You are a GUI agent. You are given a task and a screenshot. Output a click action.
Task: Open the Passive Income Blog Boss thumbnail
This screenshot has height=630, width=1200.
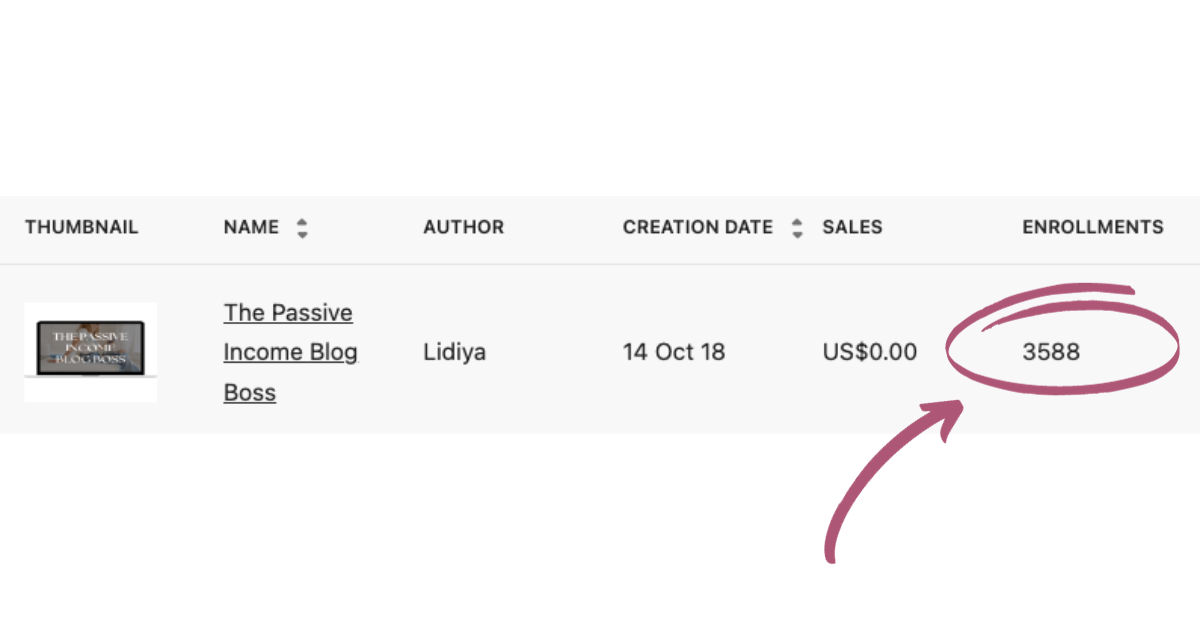(91, 351)
